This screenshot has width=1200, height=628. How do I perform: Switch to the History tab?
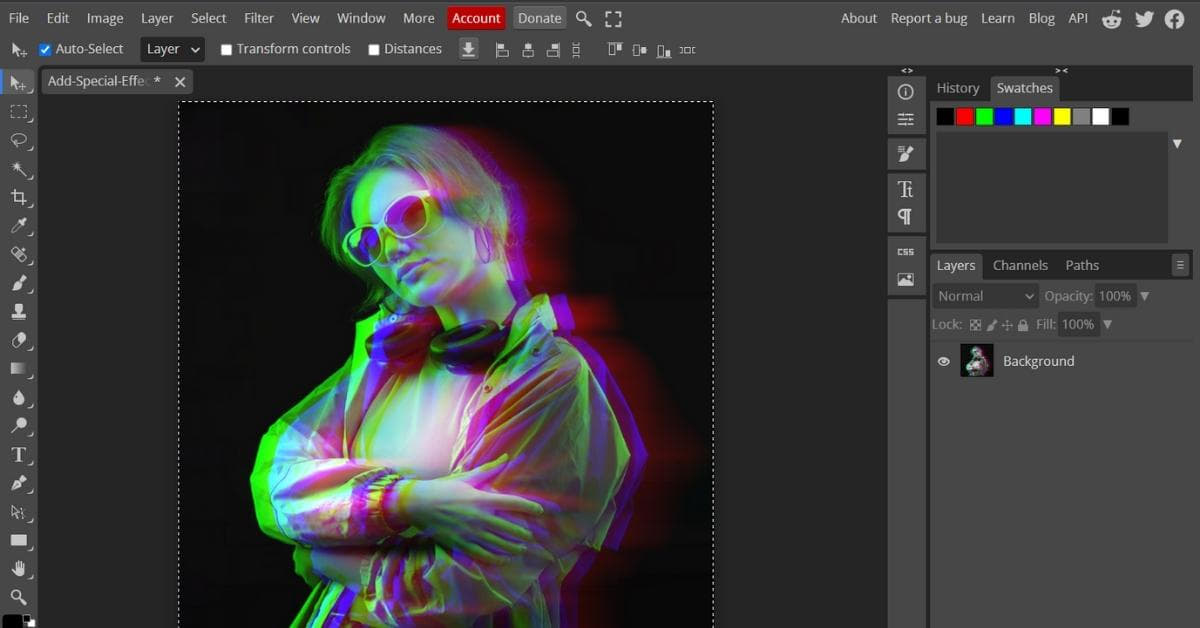pos(958,88)
